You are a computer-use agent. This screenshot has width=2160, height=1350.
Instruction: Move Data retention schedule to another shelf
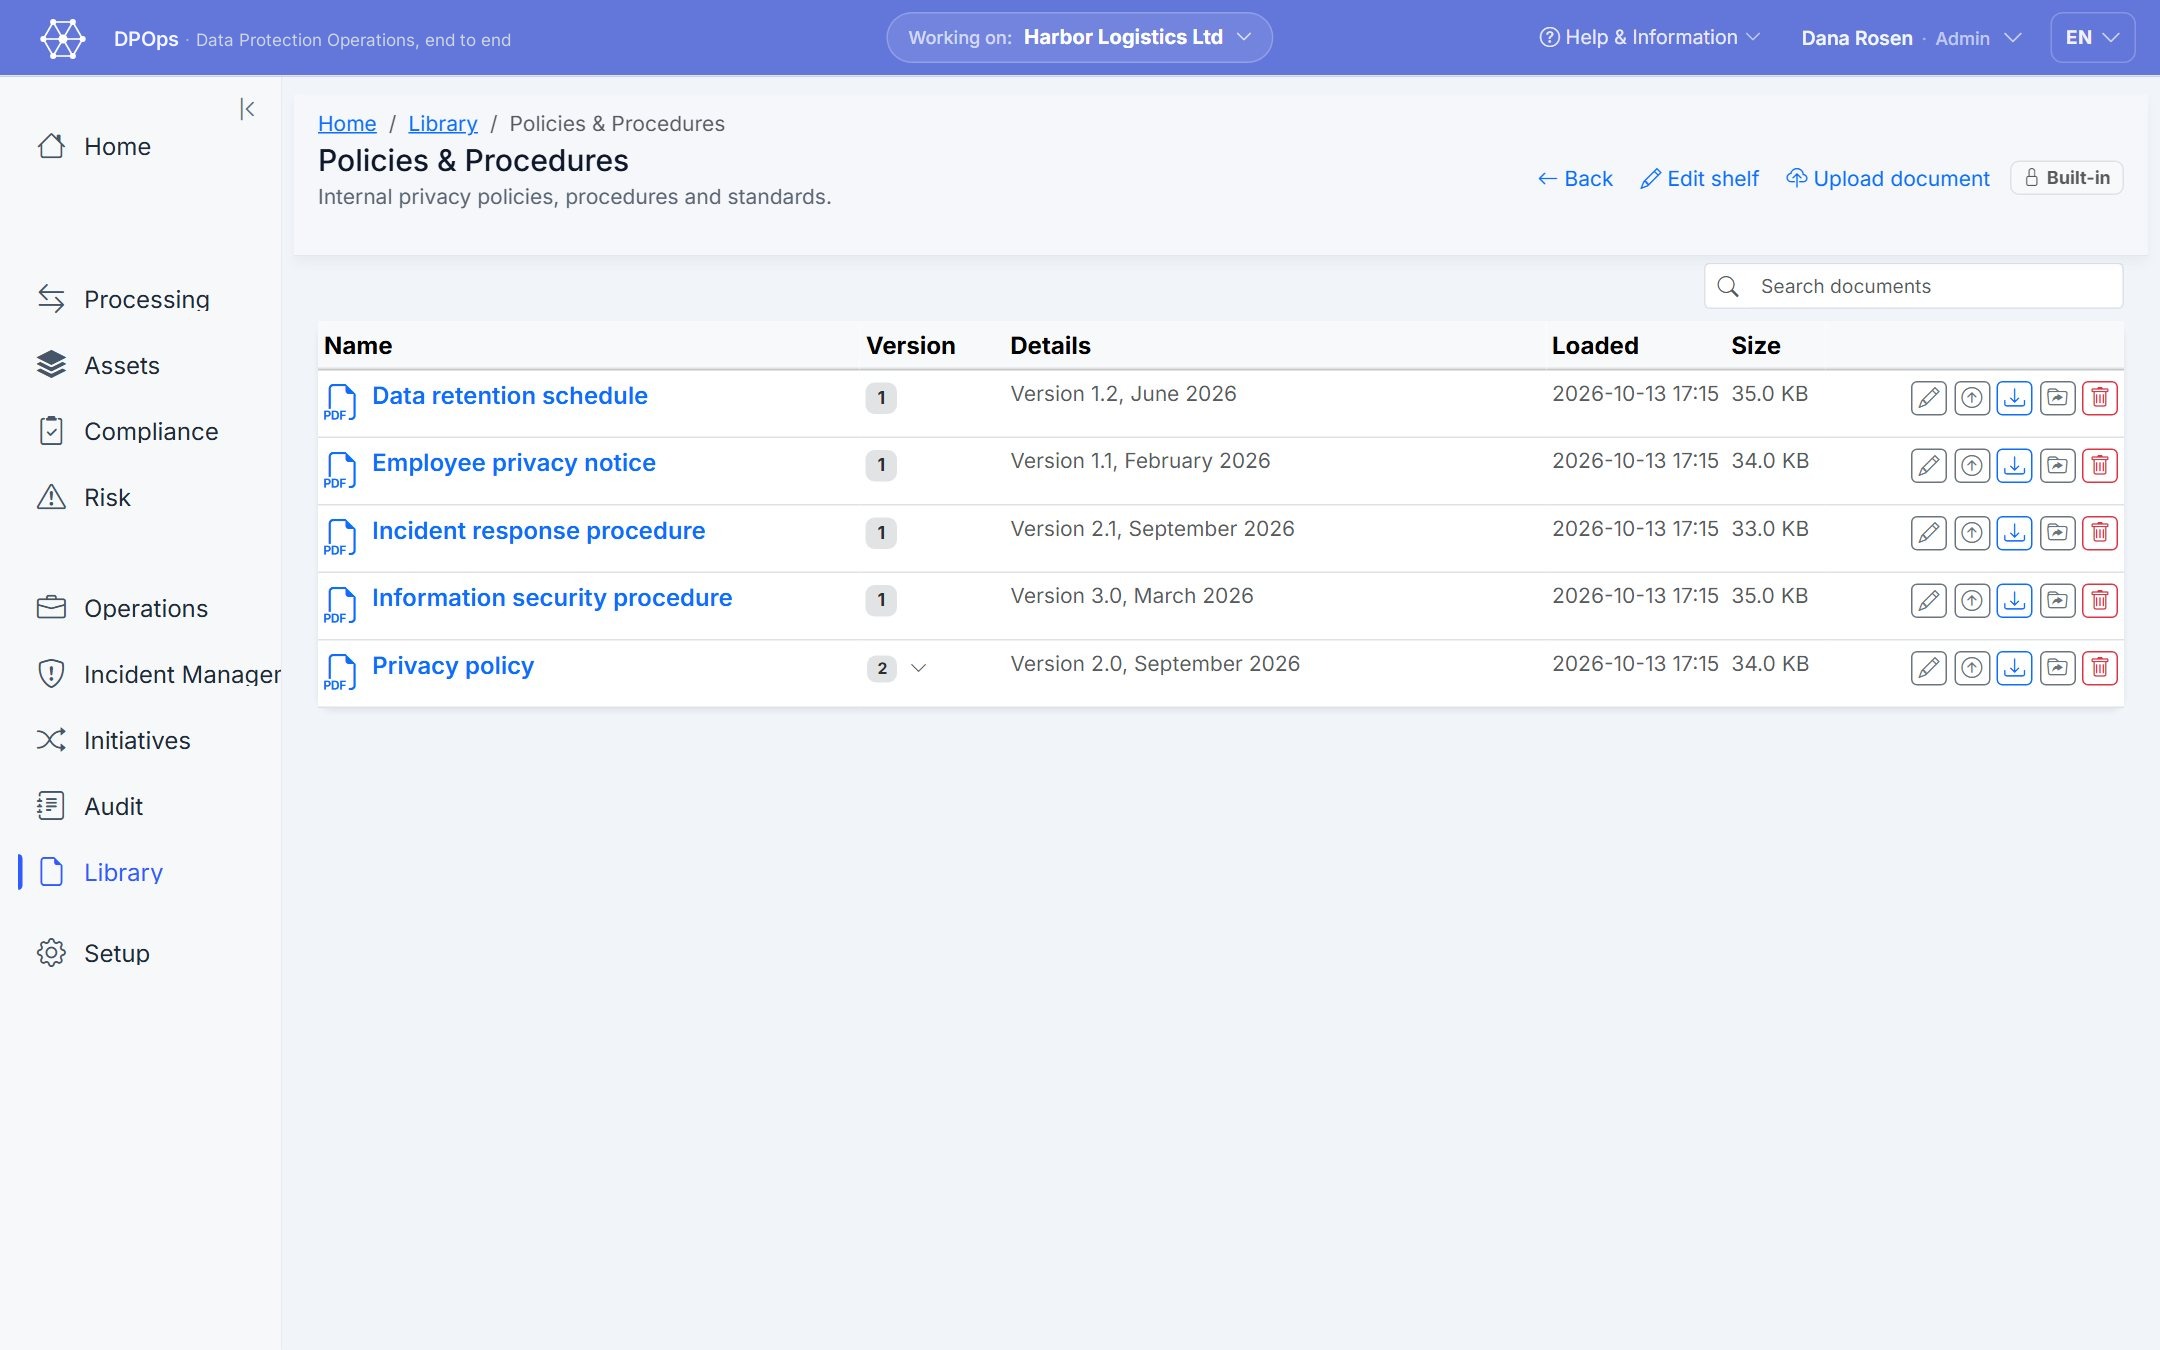(2057, 398)
